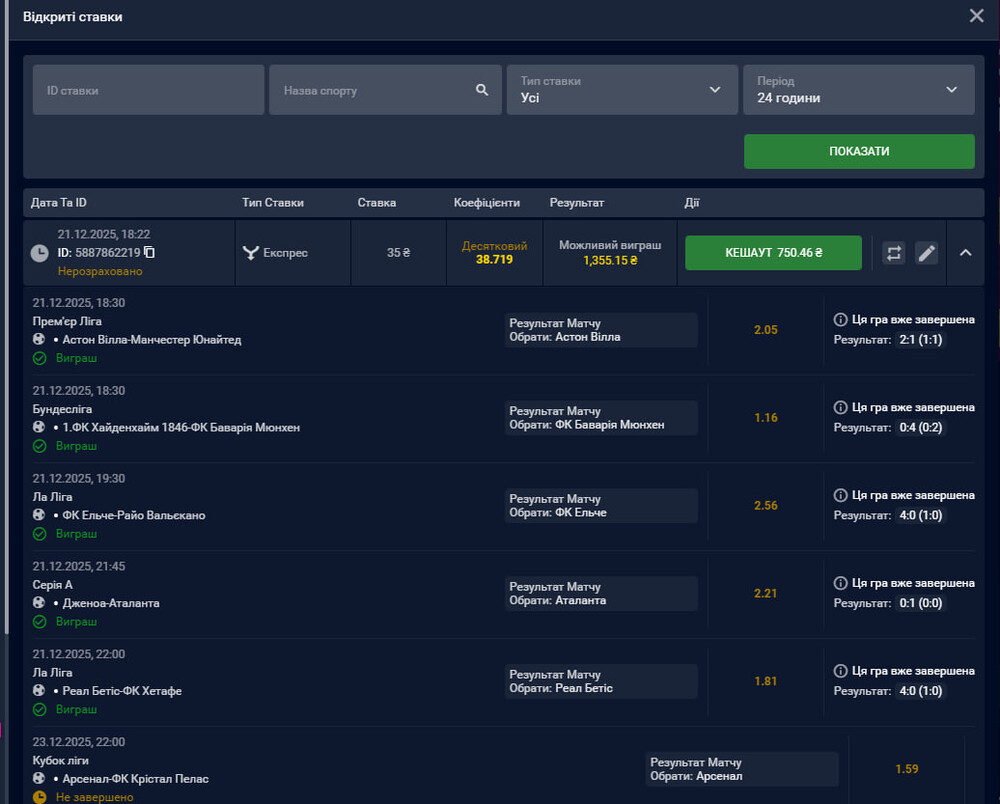Image resolution: width=1000 pixels, height=804 pixels.
Task: Click the search magnifier icon
Action: coord(482,90)
